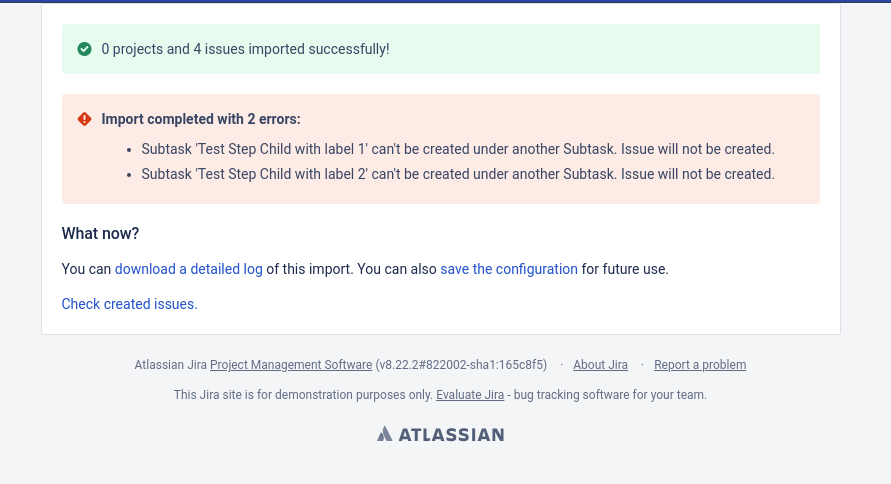This screenshot has height=484, width=891.
Task: Click the red error warning icon
Action: (x=84, y=119)
